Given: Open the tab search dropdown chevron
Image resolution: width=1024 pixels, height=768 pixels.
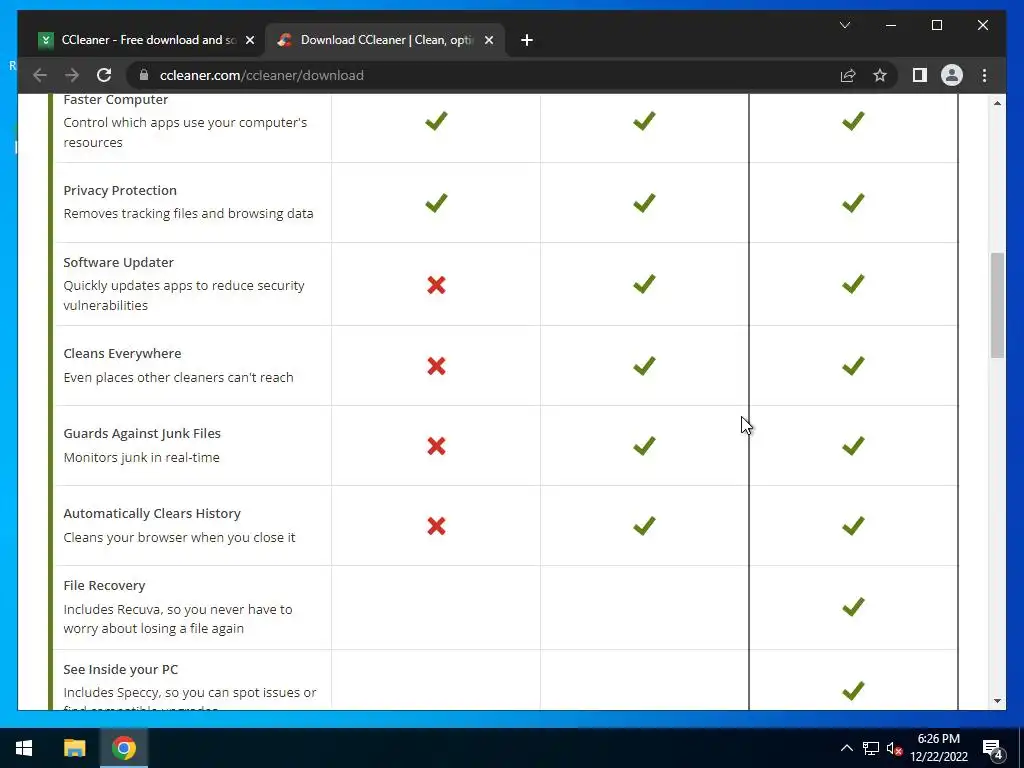Looking at the screenshot, I should [x=844, y=25].
